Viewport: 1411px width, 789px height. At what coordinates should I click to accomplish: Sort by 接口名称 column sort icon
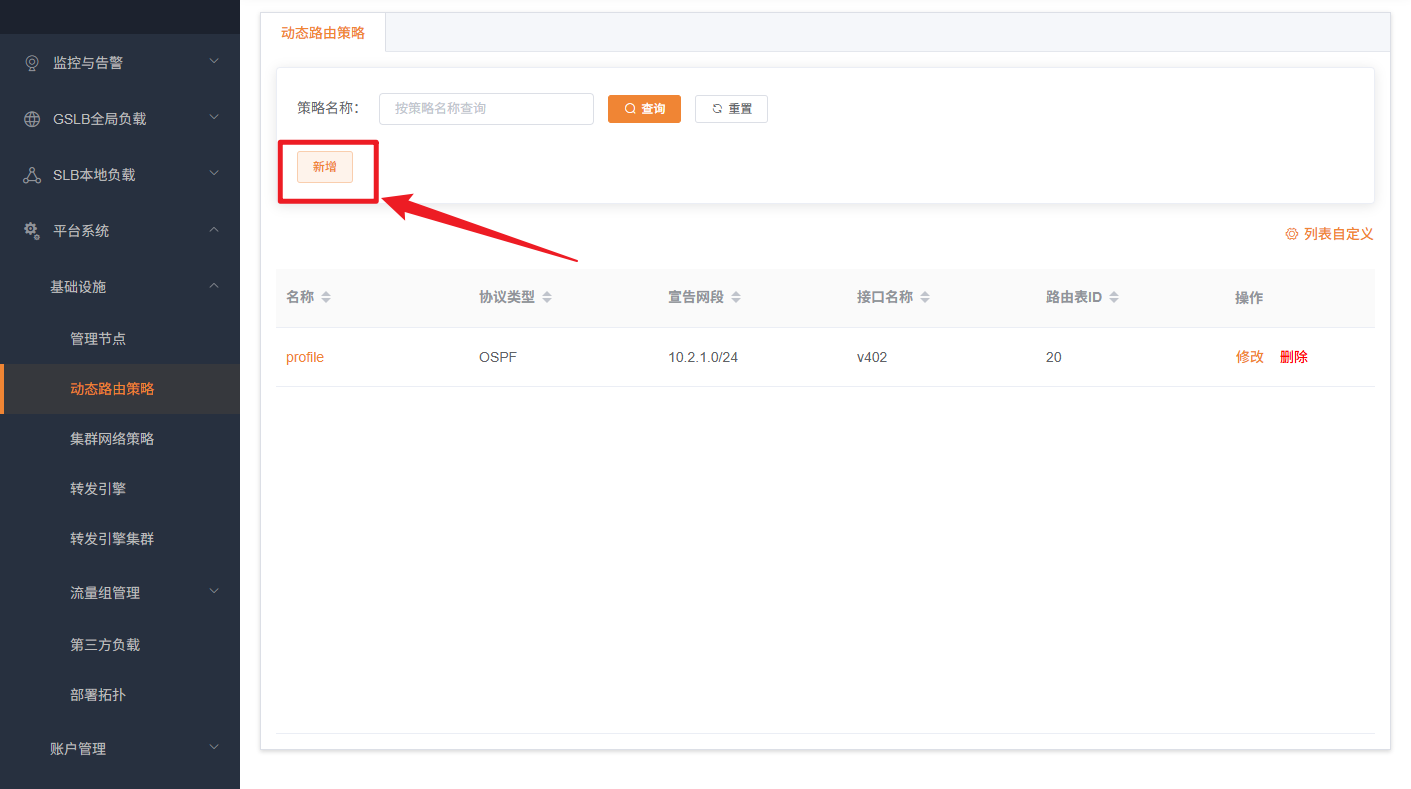[x=925, y=298]
